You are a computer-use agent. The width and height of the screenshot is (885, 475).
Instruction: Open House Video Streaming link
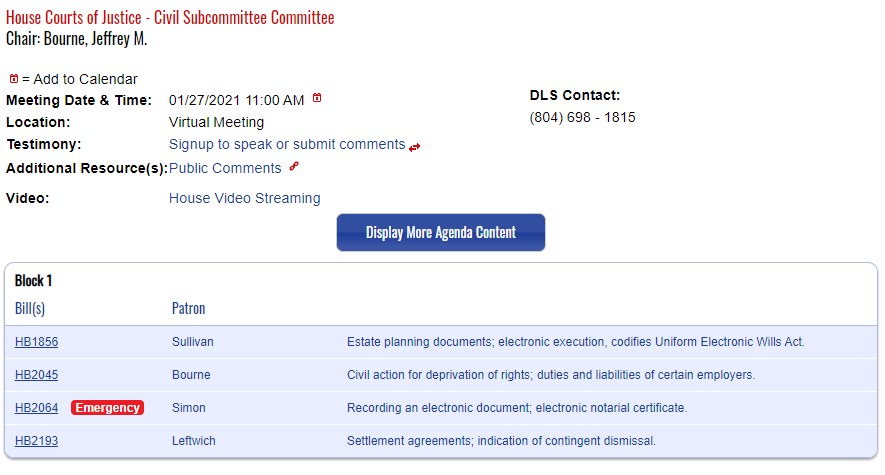[x=244, y=198]
